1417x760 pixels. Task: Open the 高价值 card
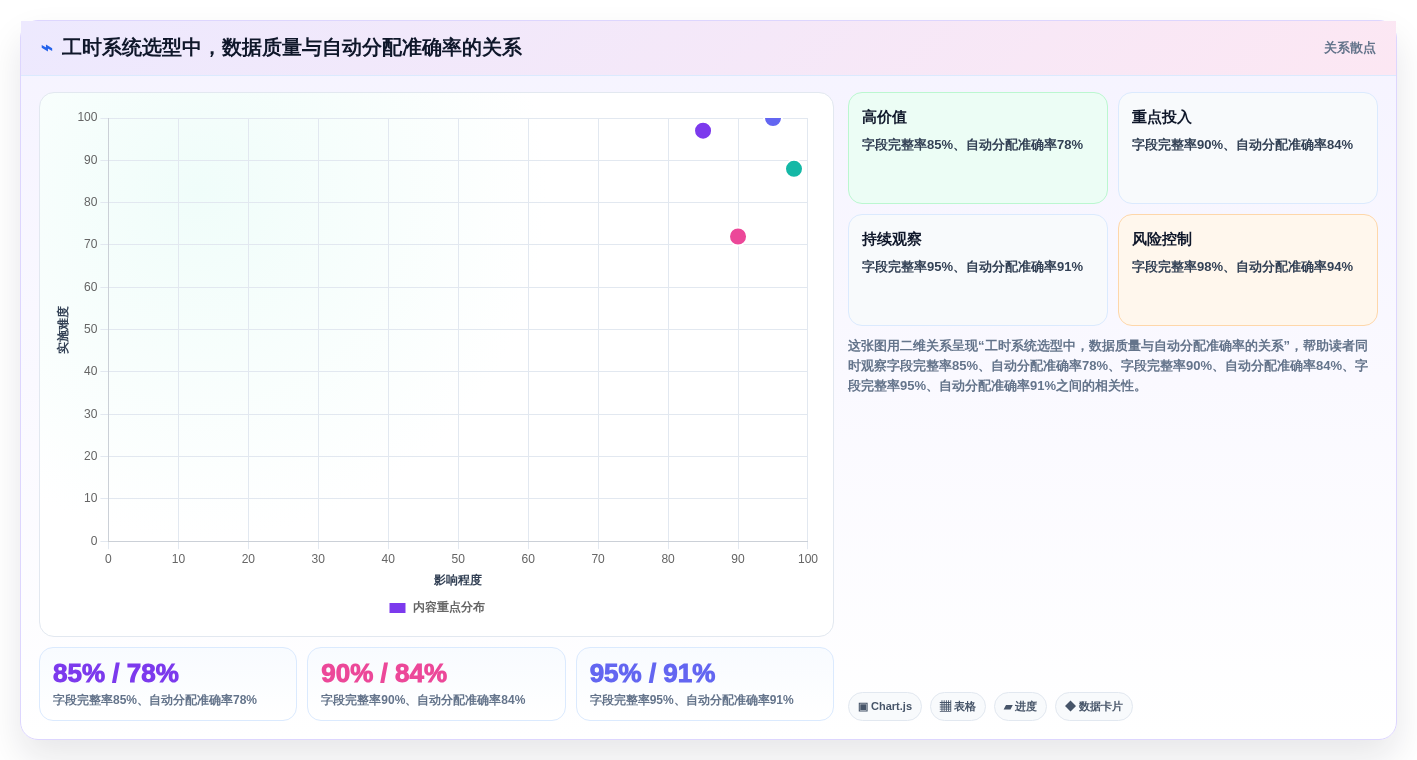(x=978, y=148)
